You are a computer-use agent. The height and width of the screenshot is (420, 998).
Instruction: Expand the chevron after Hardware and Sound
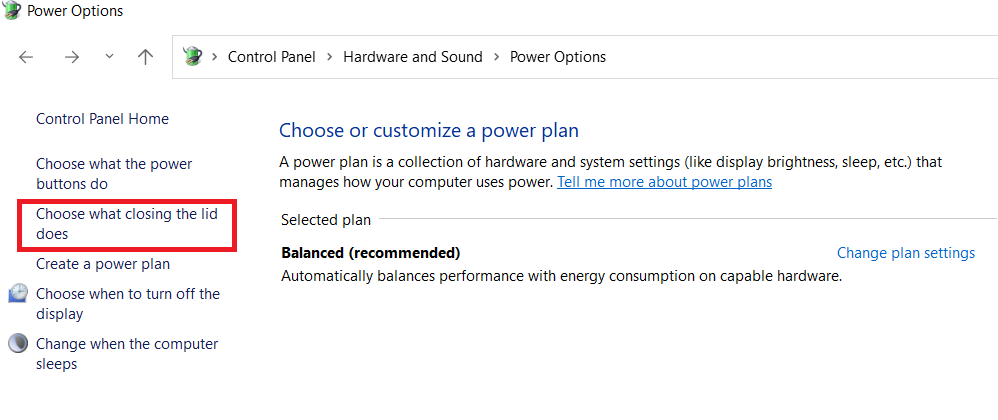(496, 57)
